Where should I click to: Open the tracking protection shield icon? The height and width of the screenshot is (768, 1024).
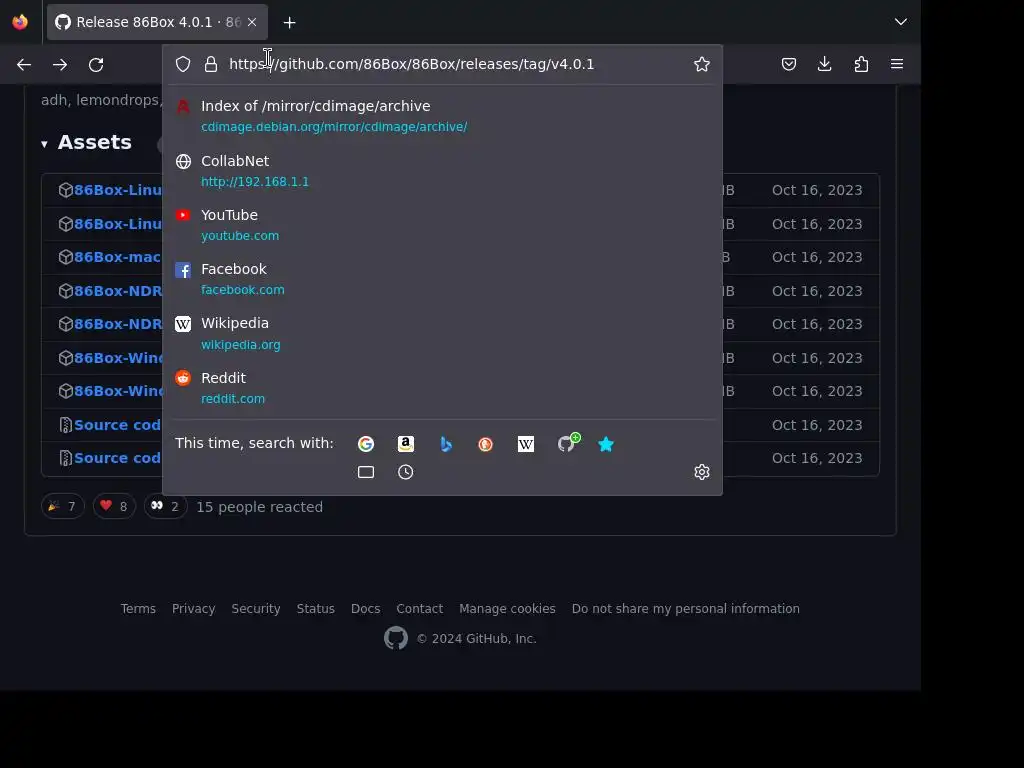(183, 64)
